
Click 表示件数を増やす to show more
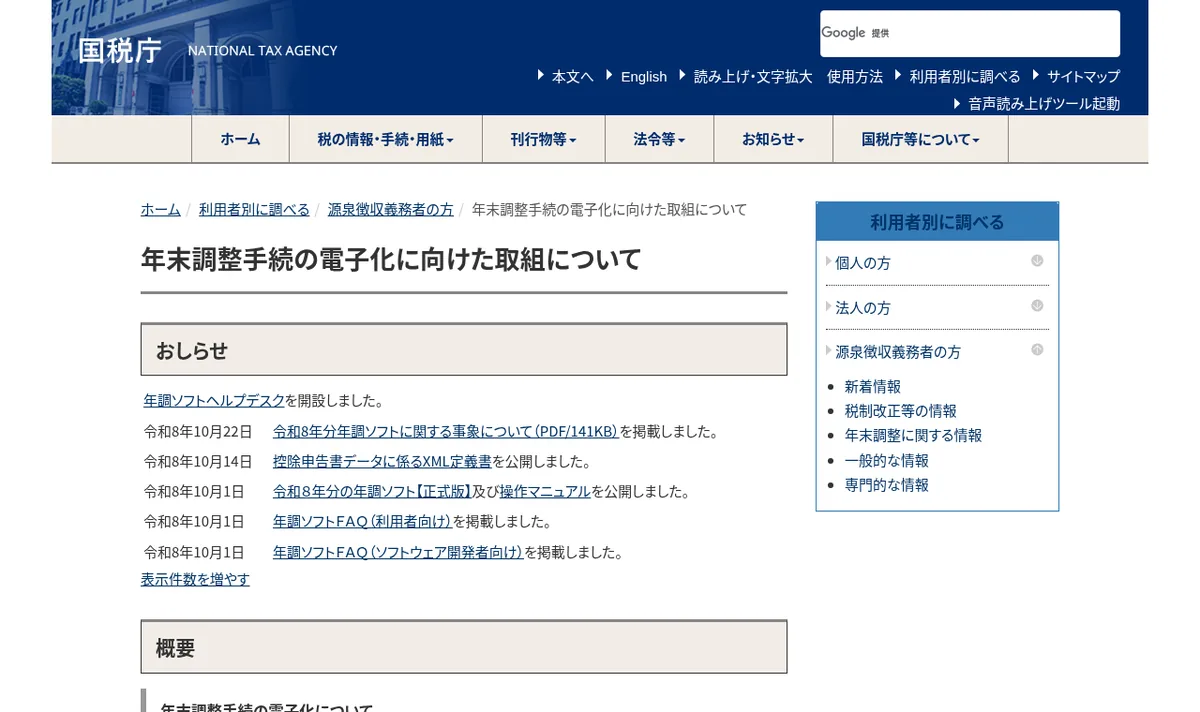195,579
